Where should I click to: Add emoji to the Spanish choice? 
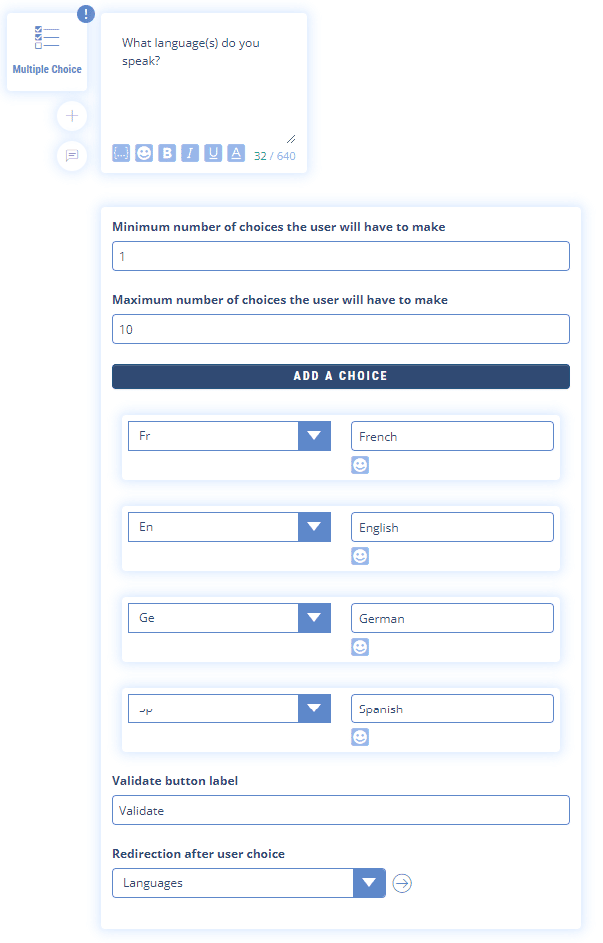click(x=360, y=737)
